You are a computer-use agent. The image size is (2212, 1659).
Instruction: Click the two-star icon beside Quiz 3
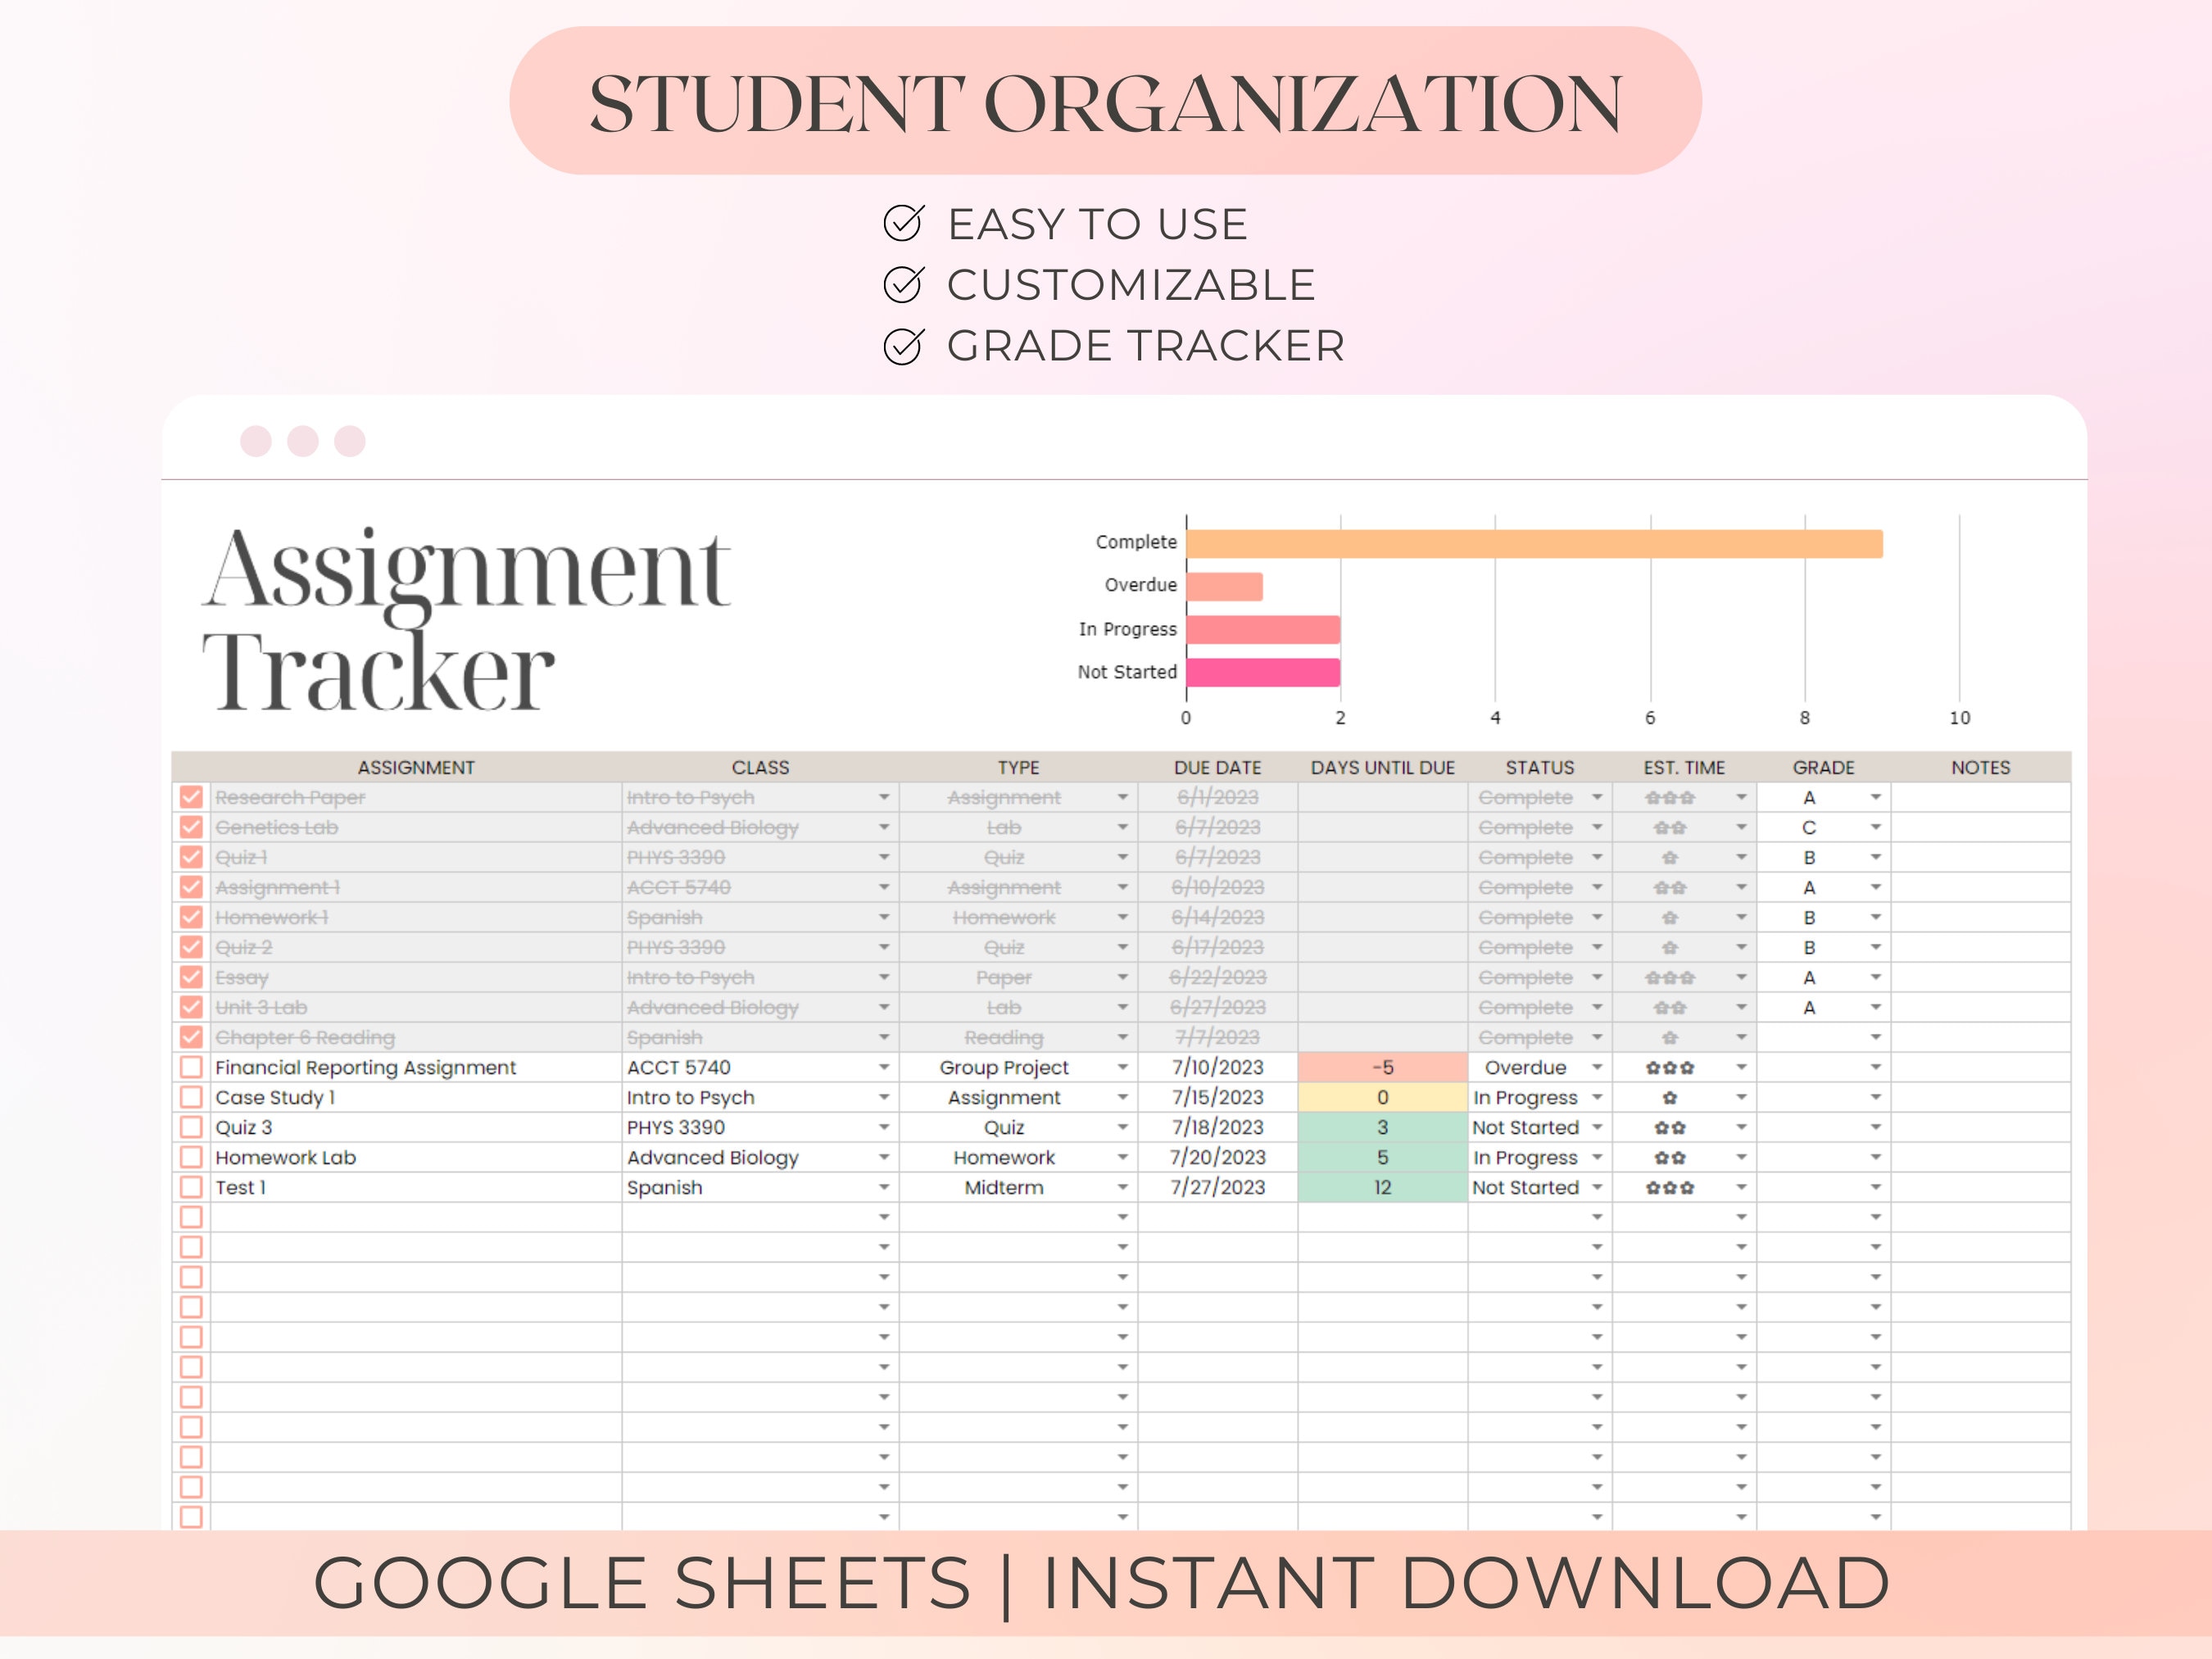point(1668,1127)
